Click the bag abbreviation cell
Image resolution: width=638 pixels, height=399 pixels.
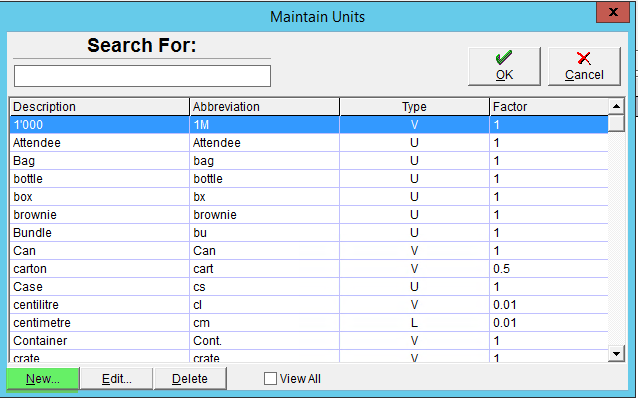point(264,161)
